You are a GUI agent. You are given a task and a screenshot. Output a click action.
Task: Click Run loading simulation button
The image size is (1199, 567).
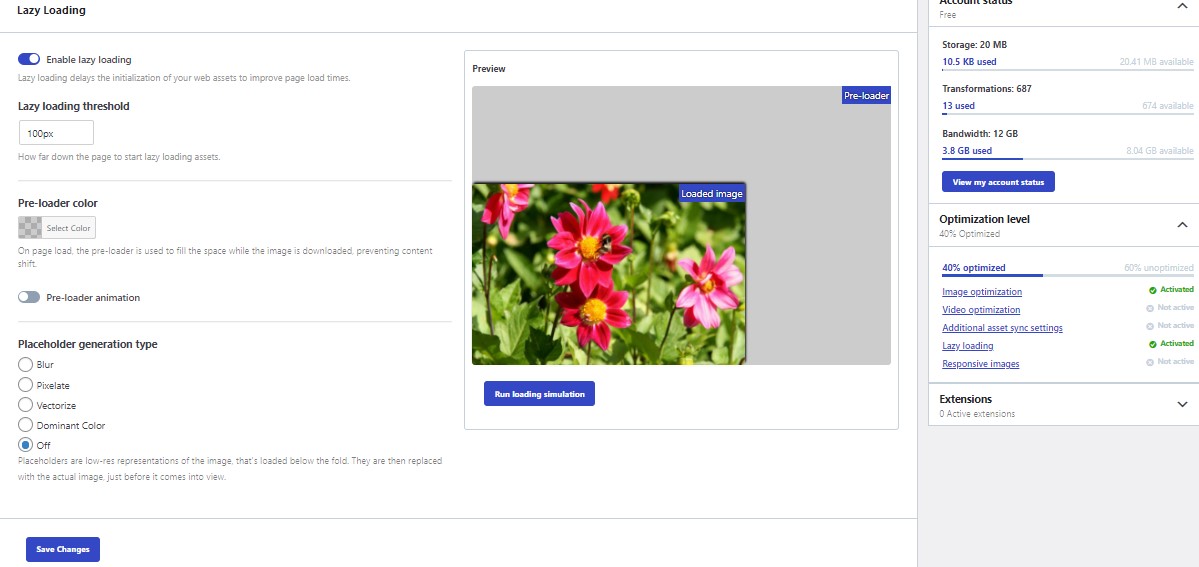click(539, 394)
